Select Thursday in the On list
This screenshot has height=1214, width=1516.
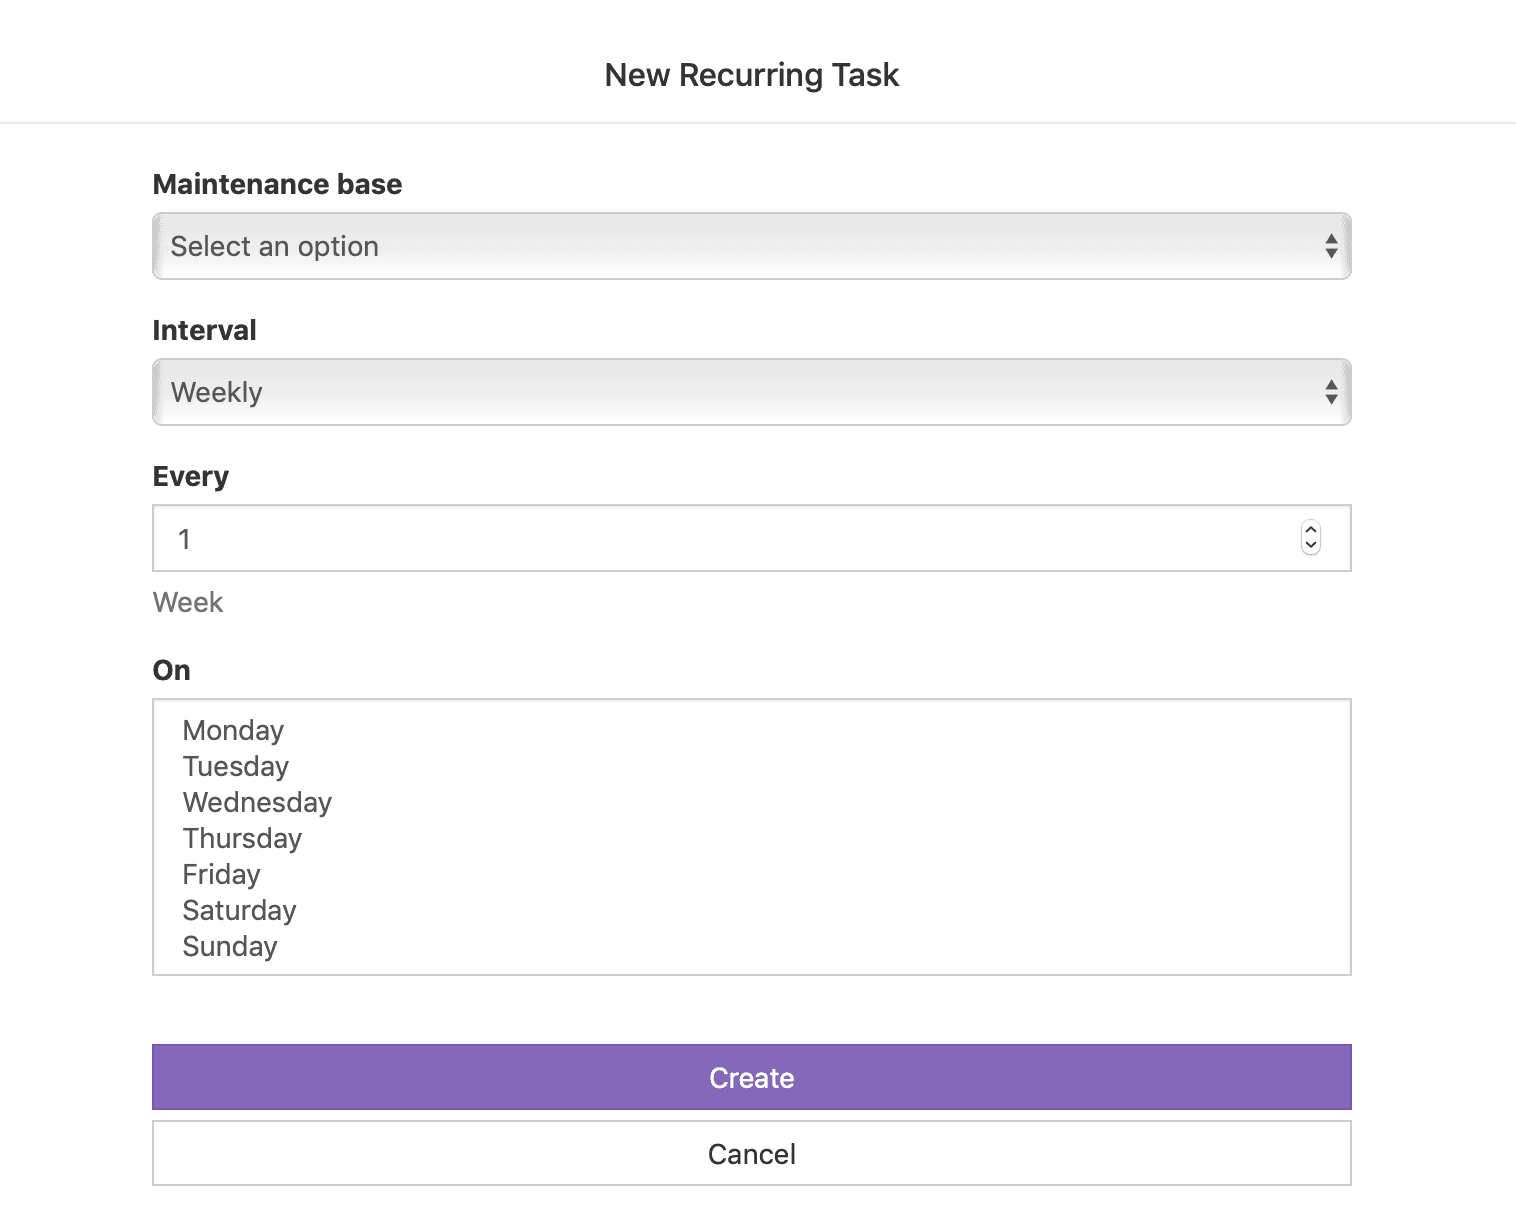tap(242, 838)
